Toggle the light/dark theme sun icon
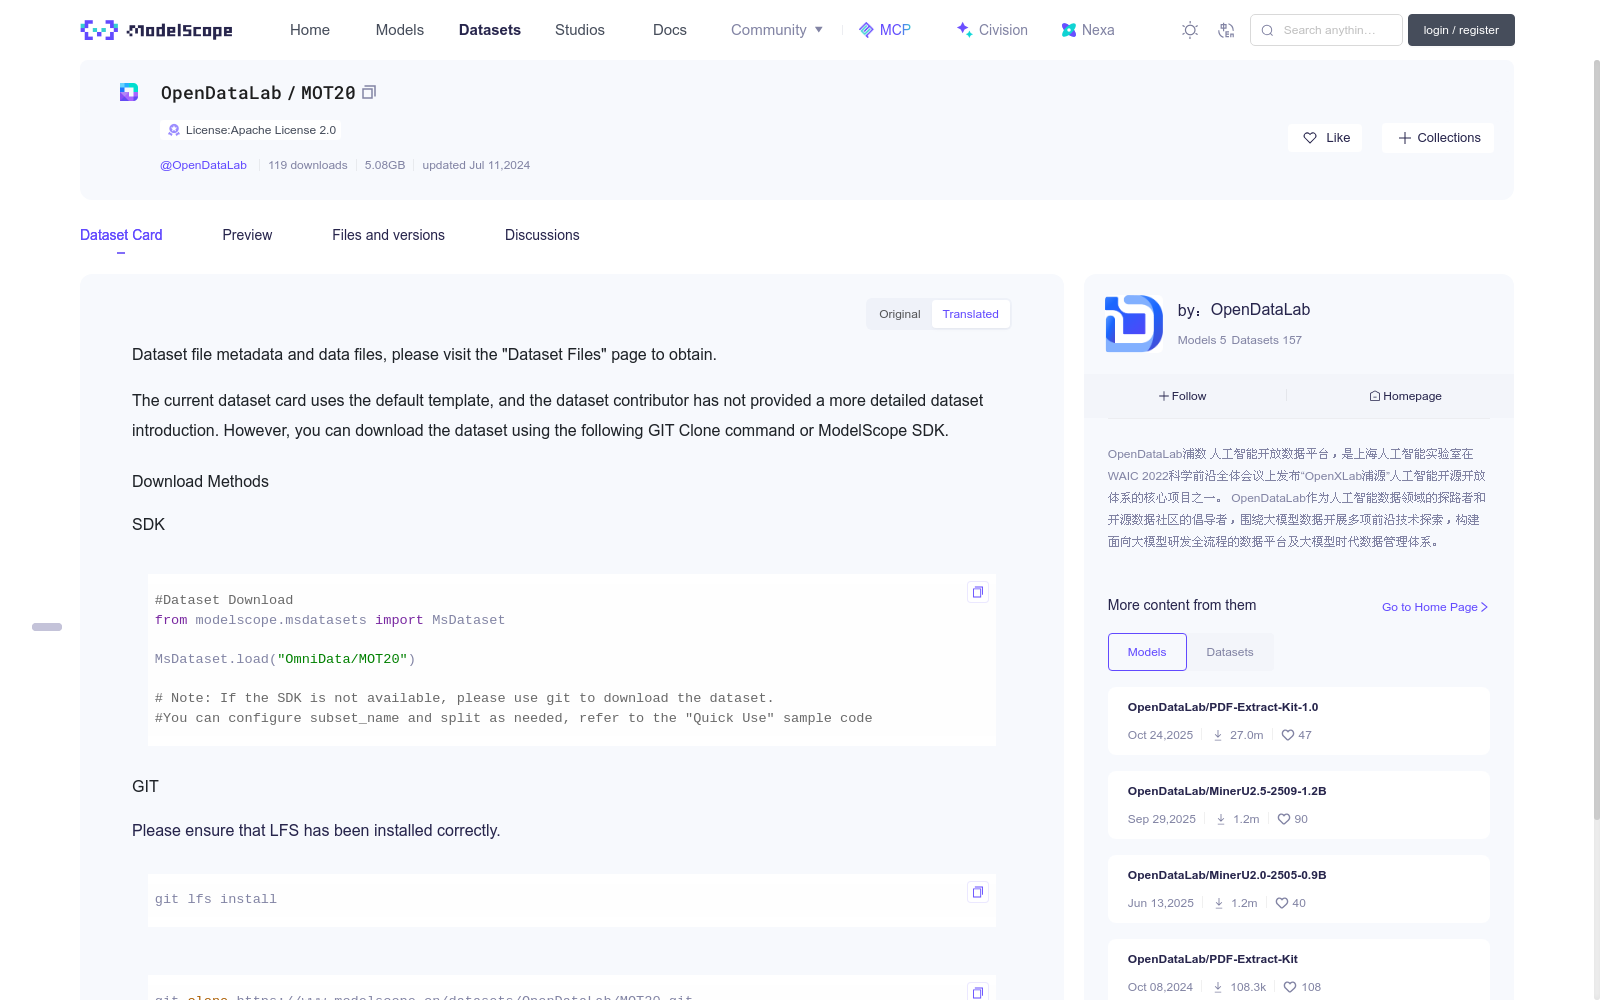The height and width of the screenshot is (1000, 1600). (x=1190, y=30)
